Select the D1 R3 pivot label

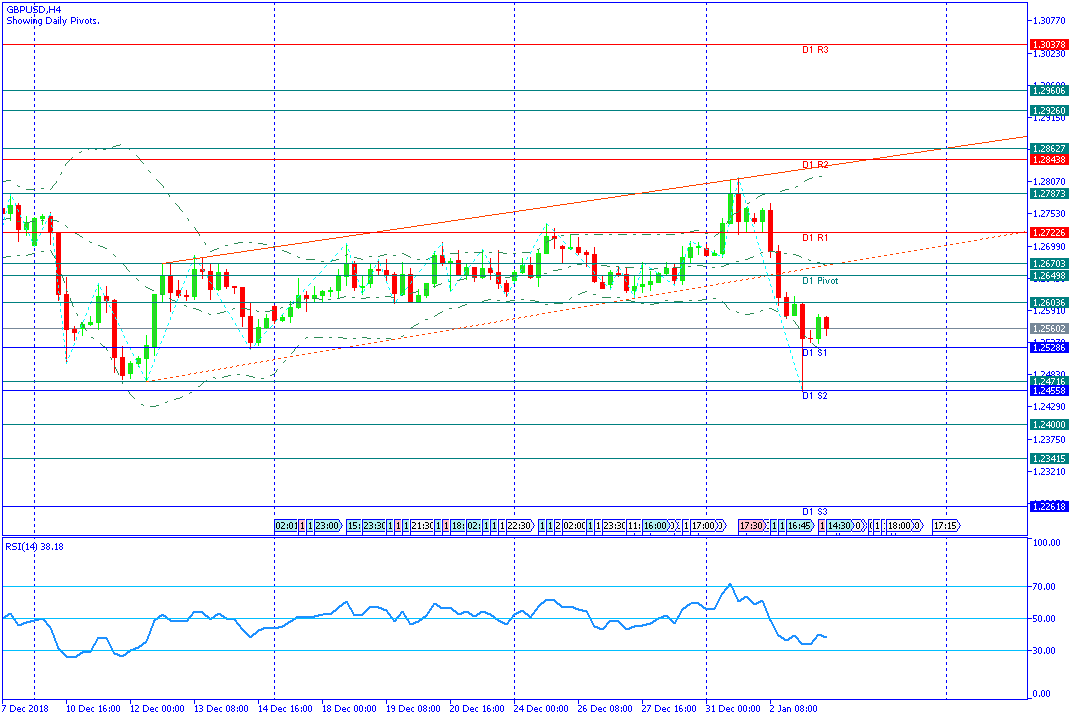click(816, 50)
